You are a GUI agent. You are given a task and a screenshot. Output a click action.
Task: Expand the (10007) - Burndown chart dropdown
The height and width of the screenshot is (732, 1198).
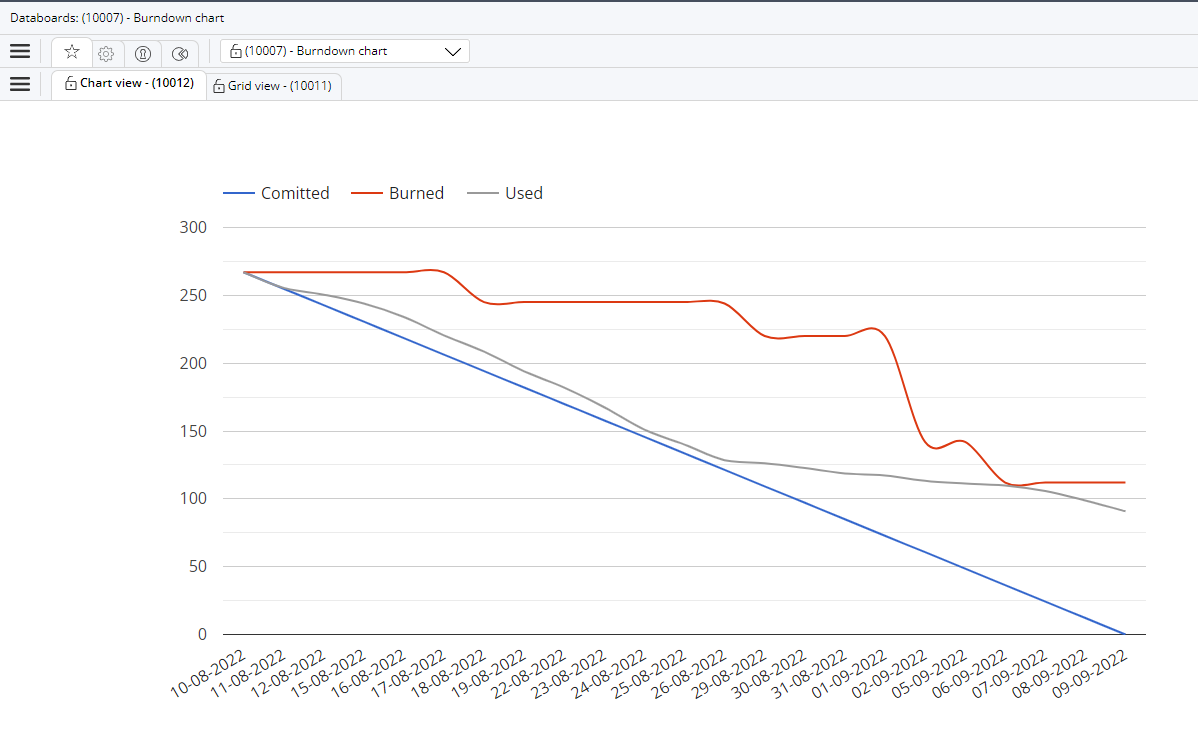coord(345,51)
